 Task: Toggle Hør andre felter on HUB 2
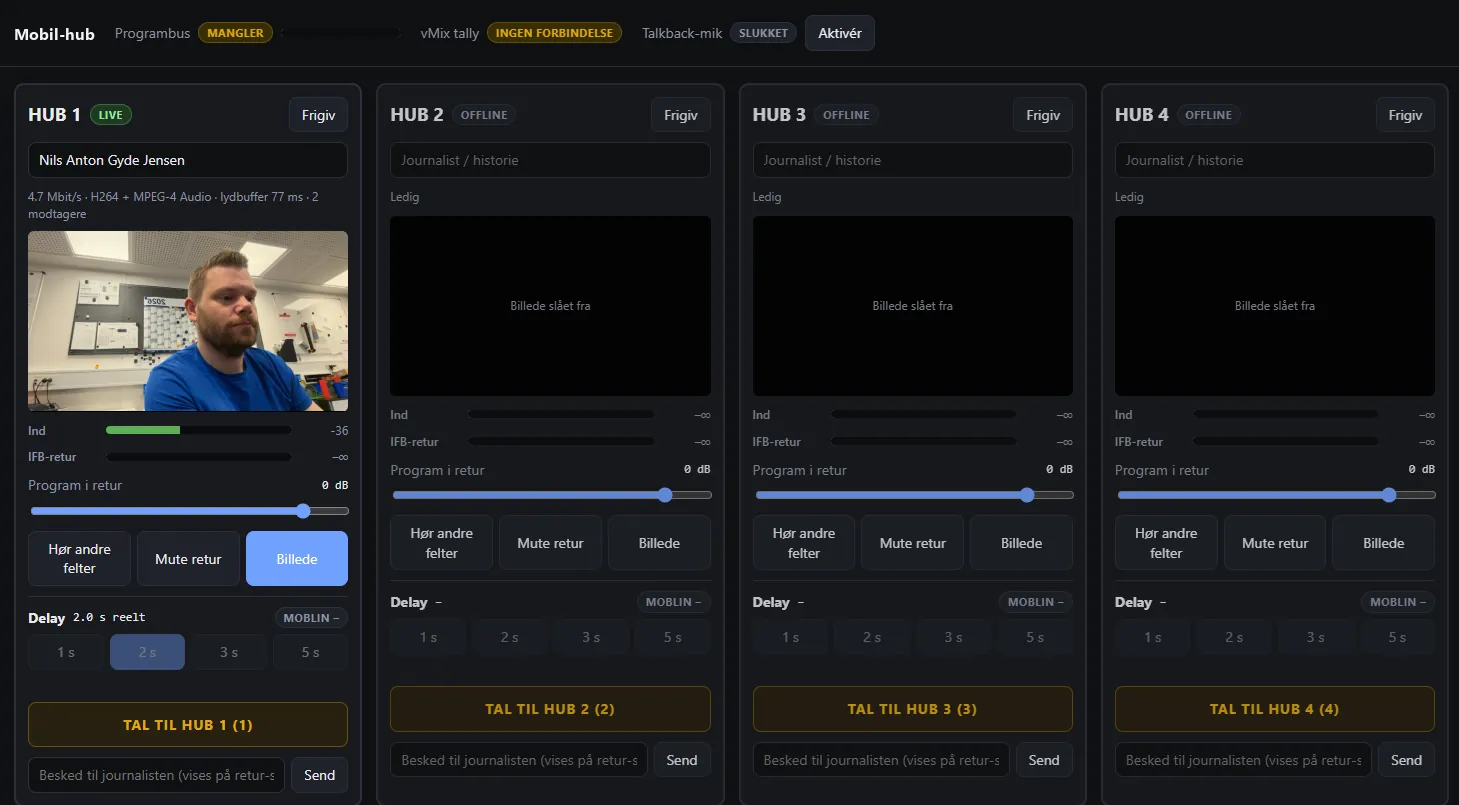442,543
